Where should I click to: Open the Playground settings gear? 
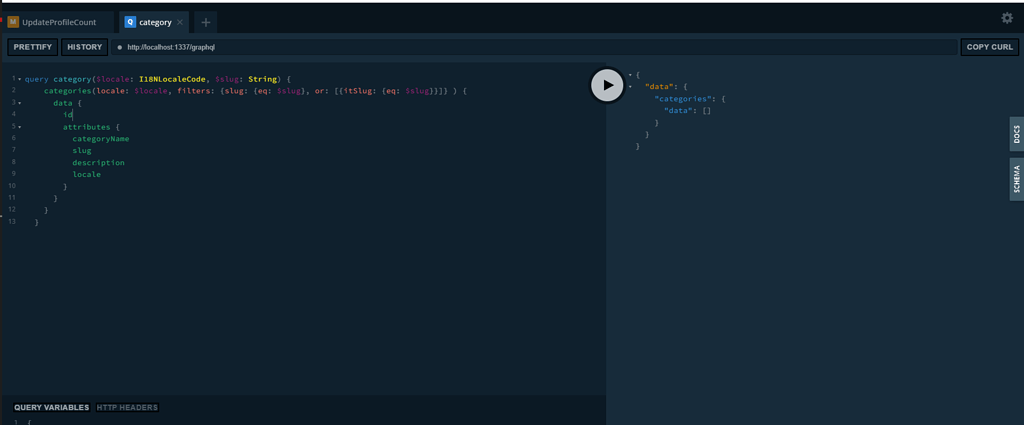coord(1006,18)
